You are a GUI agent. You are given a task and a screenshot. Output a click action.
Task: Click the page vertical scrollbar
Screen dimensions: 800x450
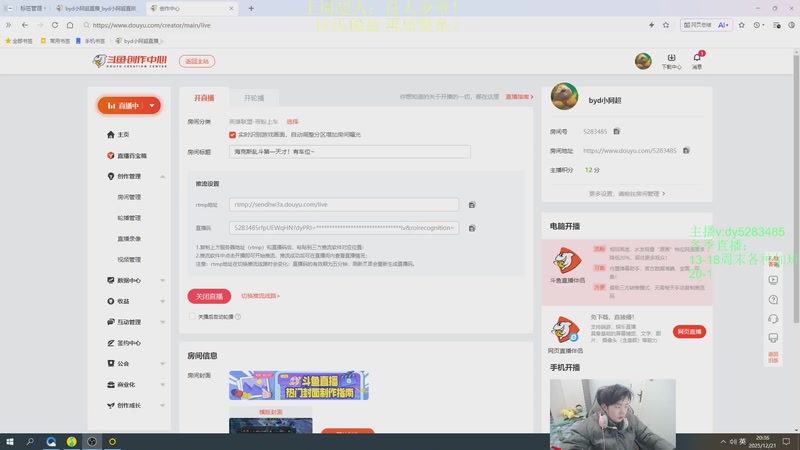796,189
